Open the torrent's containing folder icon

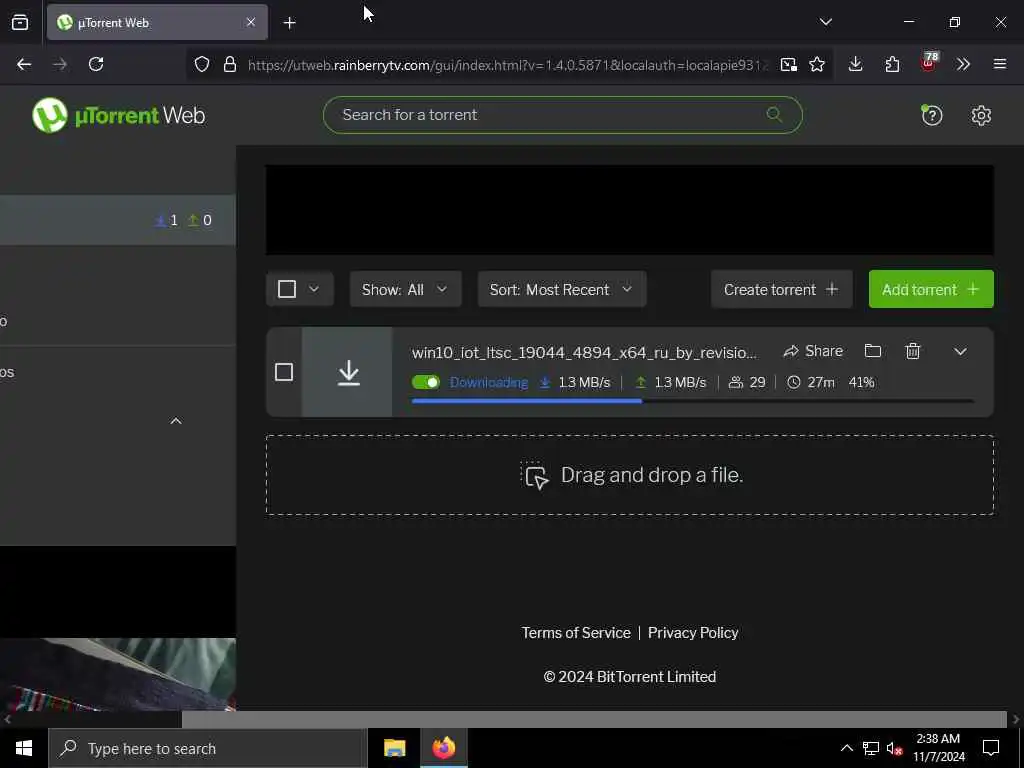coord(872,351)
